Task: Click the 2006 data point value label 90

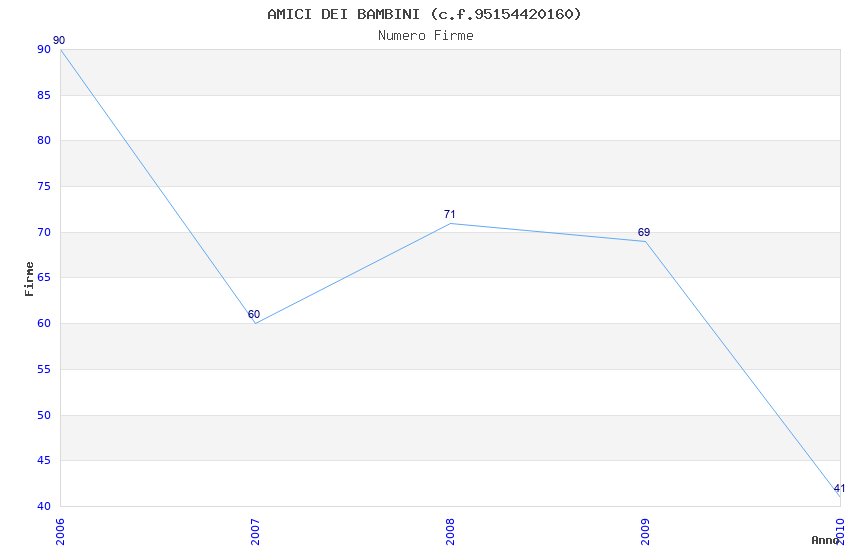Action: 59,41
